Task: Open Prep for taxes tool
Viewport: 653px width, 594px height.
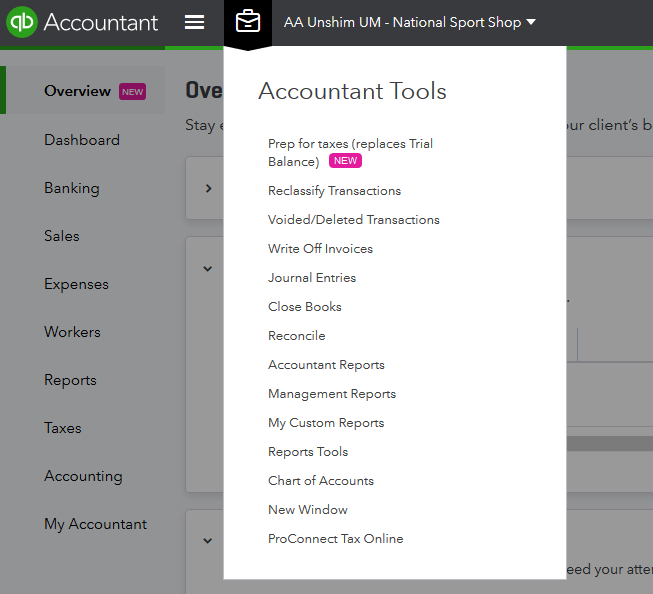Action: [x=350, y=152]
